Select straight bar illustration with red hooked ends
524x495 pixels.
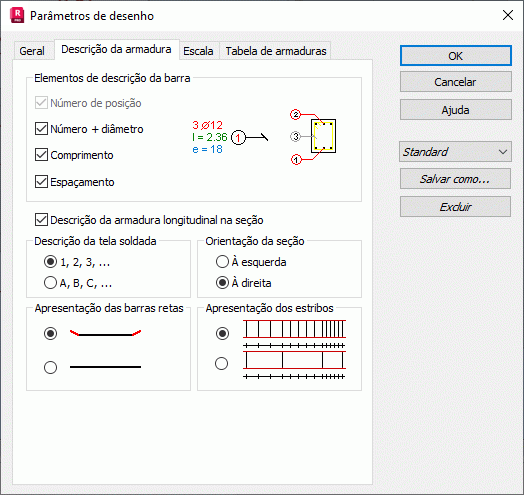coord(105,333)
